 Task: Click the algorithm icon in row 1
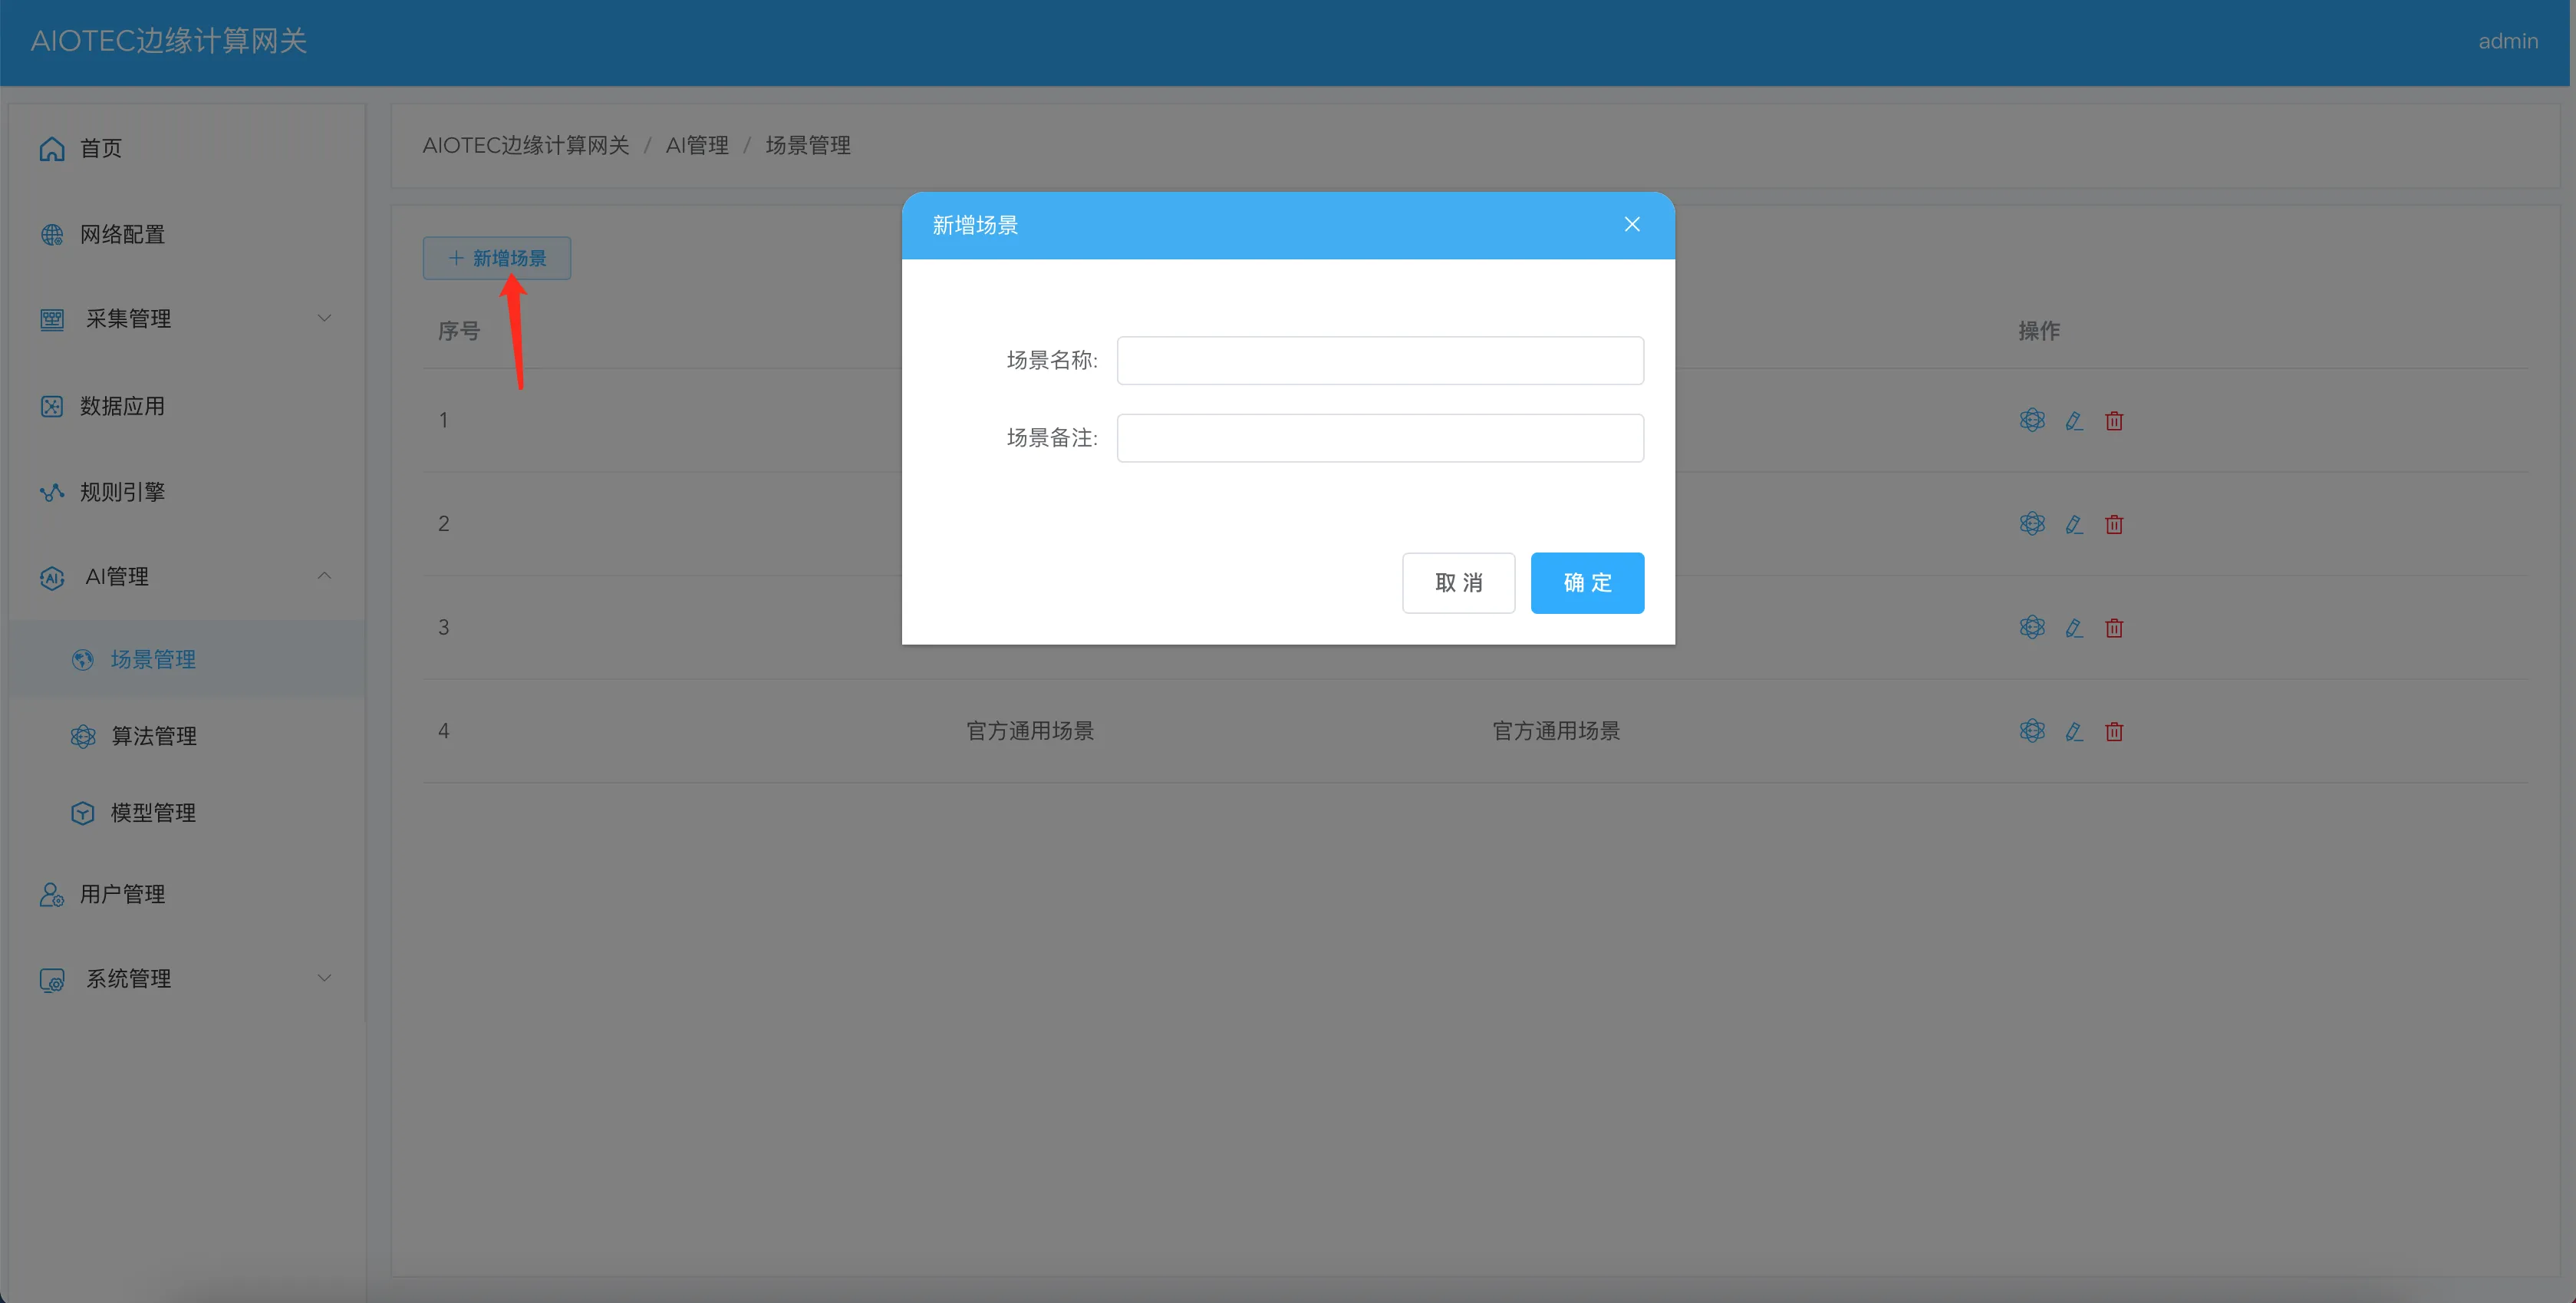tap(2031, 420)
